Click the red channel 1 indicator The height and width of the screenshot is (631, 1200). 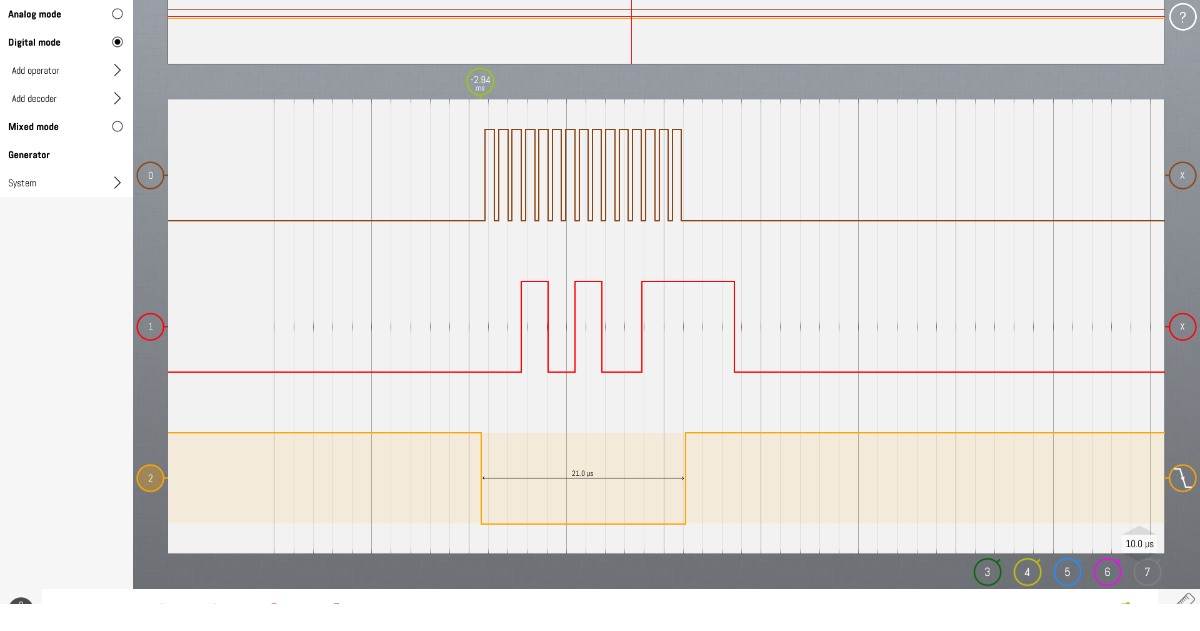(x=151, y=327)
